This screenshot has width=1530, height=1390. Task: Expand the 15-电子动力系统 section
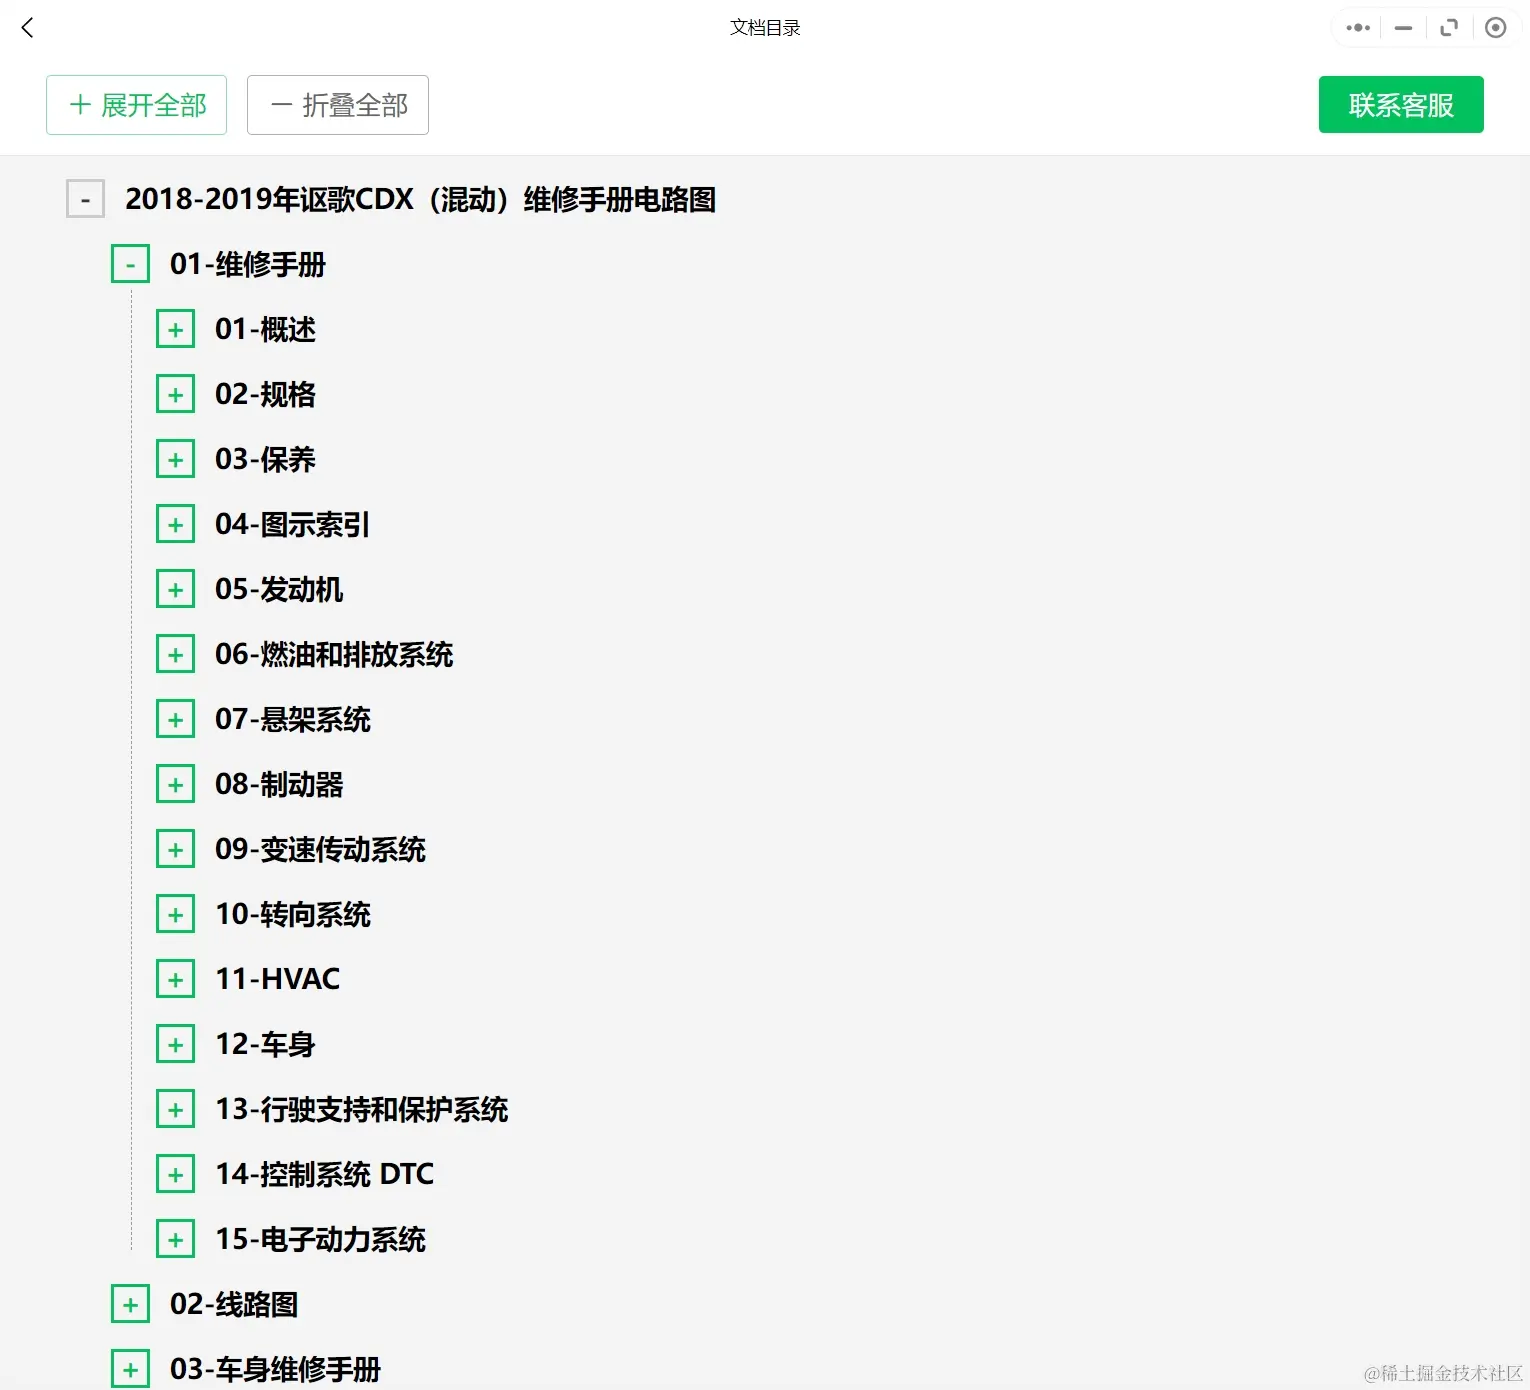pos(176,1238)
